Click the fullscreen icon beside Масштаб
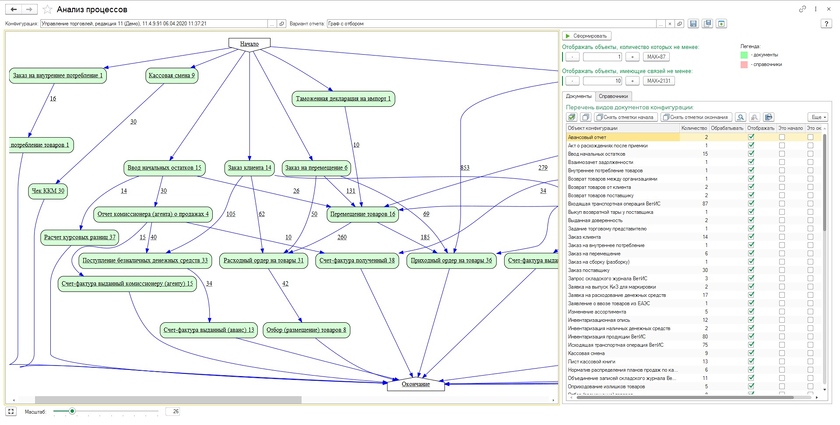This screenshot has height=425, width=840. click(10, 411)
